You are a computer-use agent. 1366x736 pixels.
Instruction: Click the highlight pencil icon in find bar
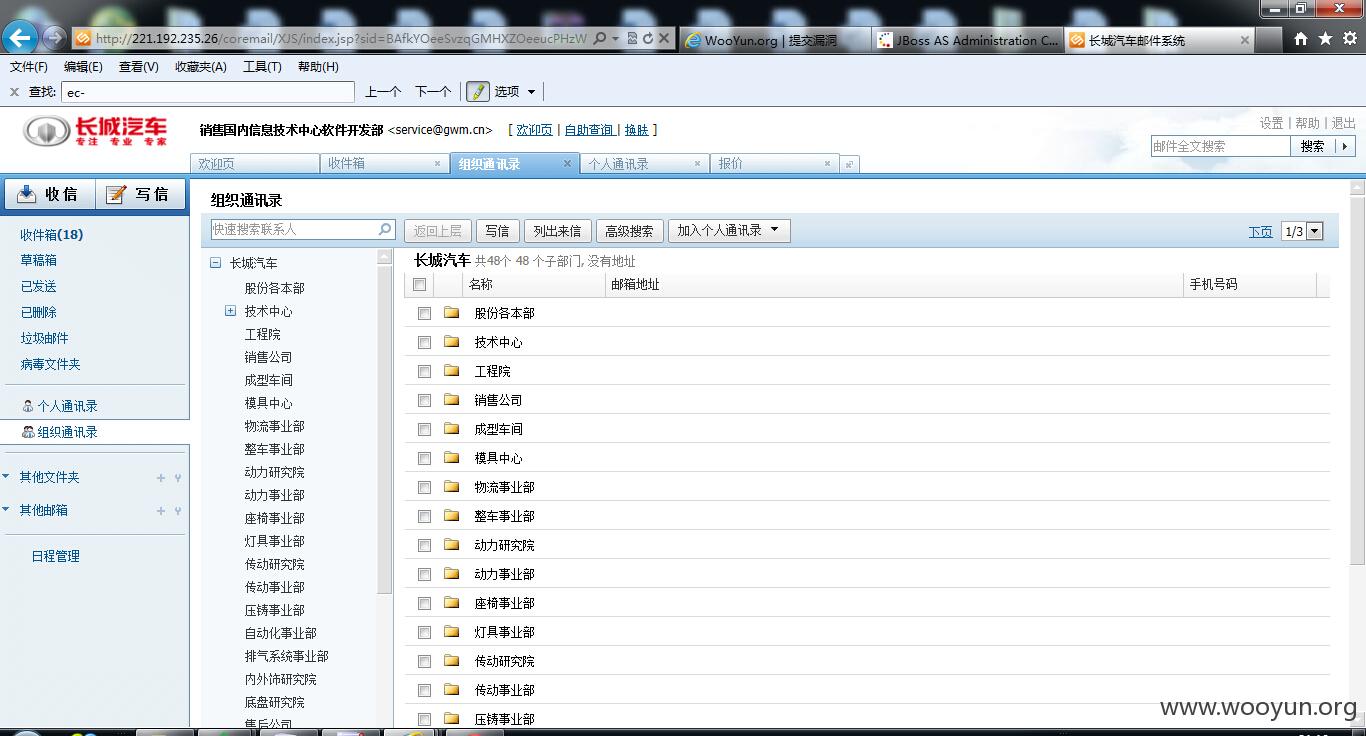tap(477, 91)
